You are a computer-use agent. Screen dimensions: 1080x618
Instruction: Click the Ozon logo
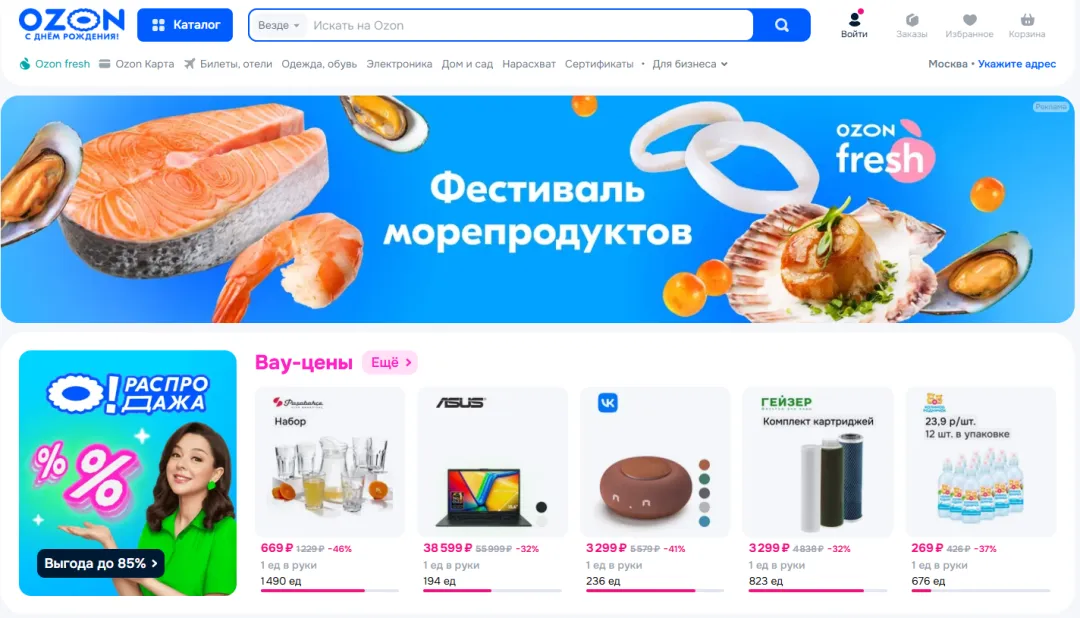tap(72, 25)
